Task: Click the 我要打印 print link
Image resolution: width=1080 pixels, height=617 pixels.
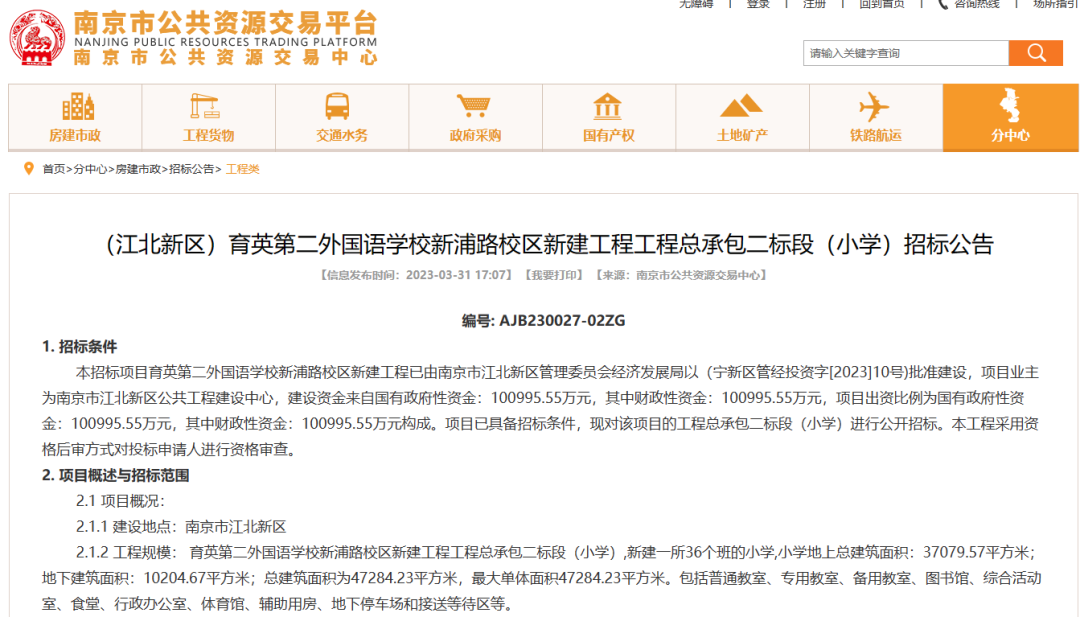Action: (553, 275)
